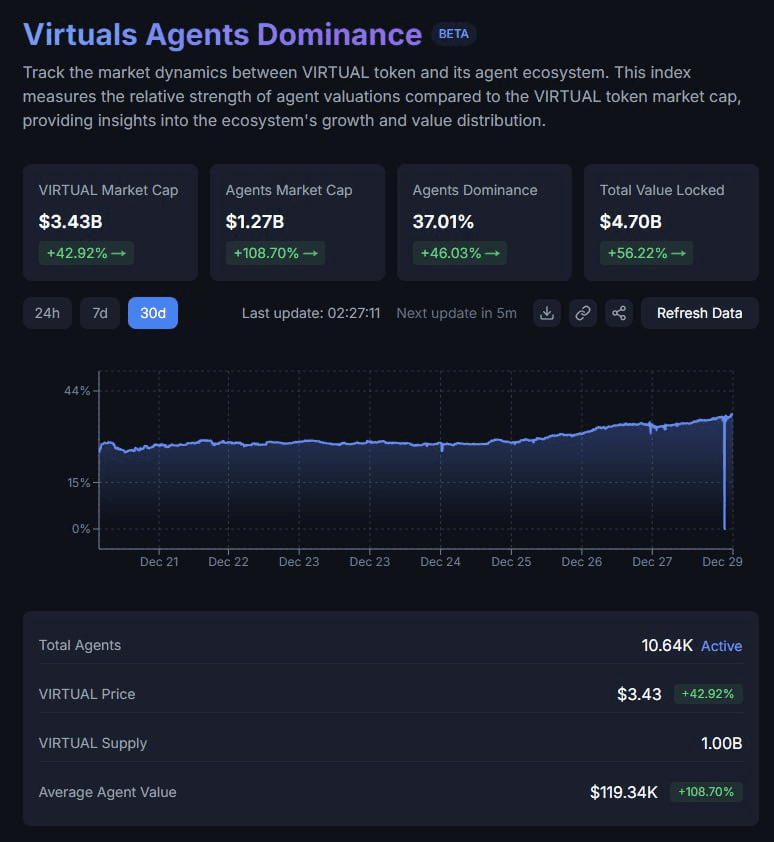Click the +42.92% badge in VIRTUAL Price row
774x842 pixels.
pos(708,694)
